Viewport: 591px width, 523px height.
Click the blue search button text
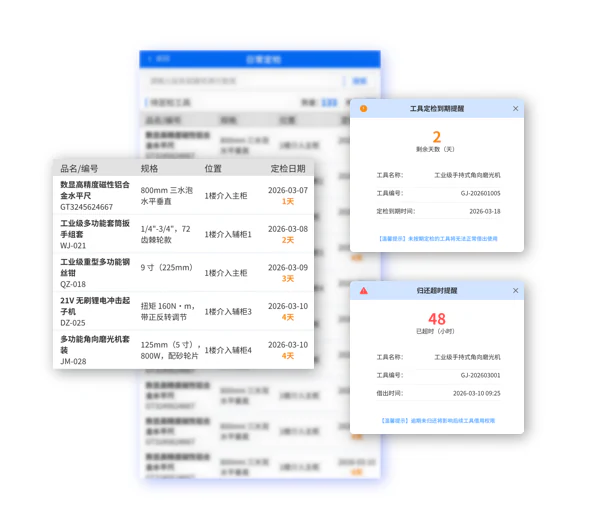pyautogui.click(x=359, y=81)
